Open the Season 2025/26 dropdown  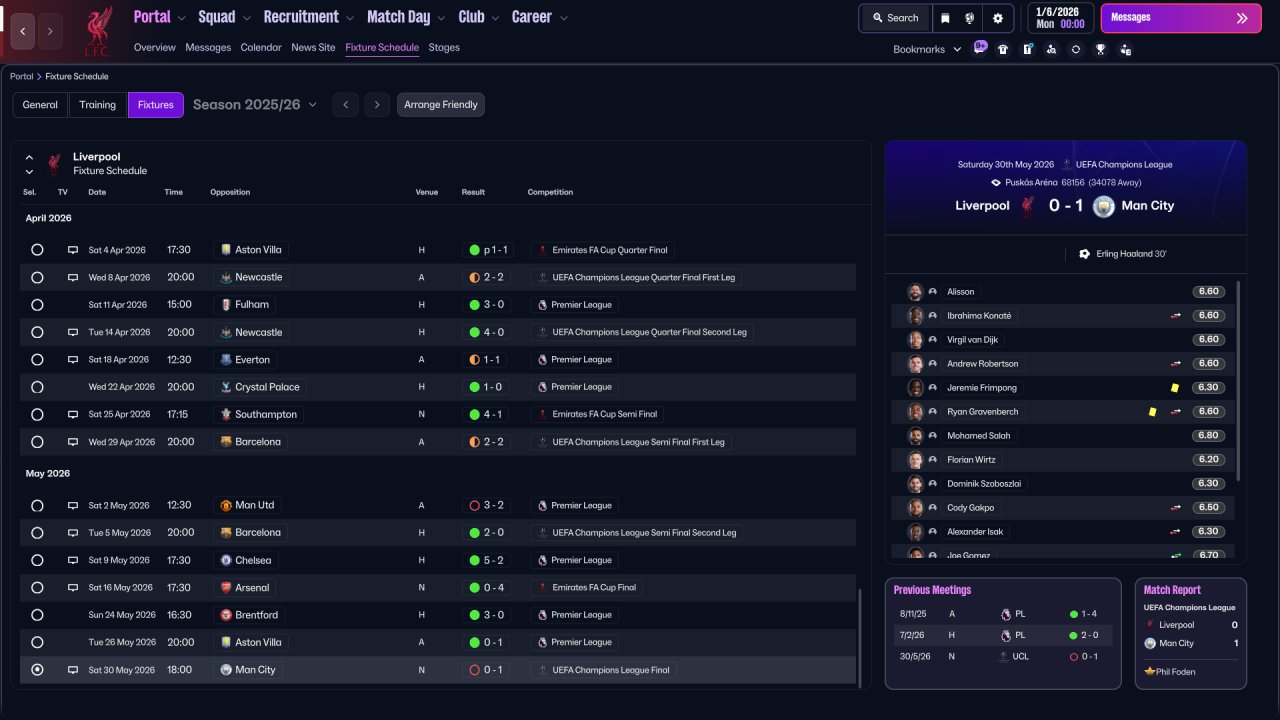pyautogui.click(x=255, y=105)
